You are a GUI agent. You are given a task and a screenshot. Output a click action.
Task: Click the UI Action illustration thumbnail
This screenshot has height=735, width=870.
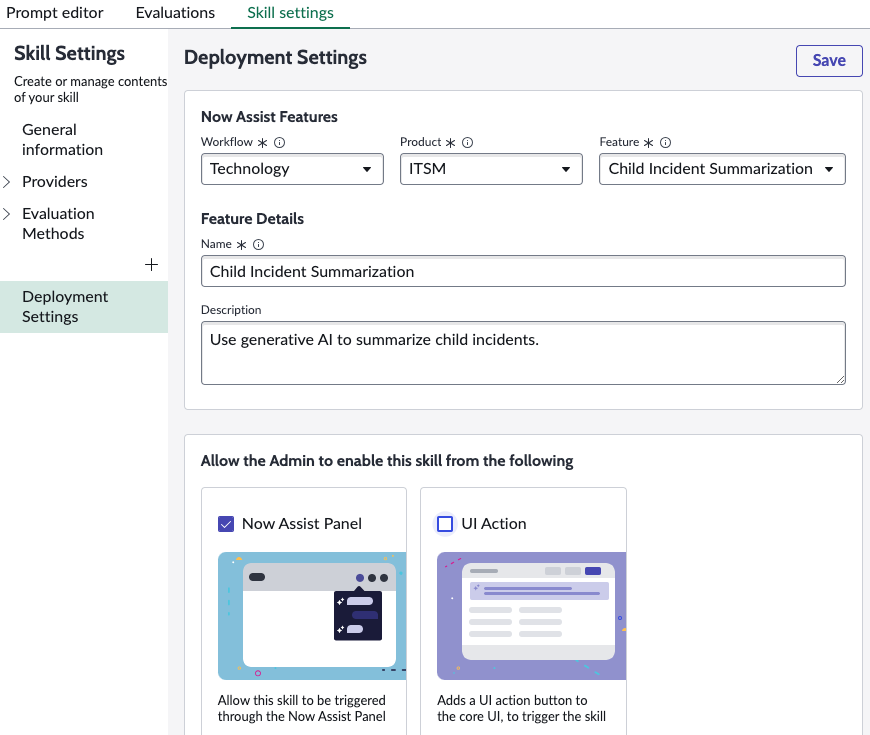[x=532, y=616]
